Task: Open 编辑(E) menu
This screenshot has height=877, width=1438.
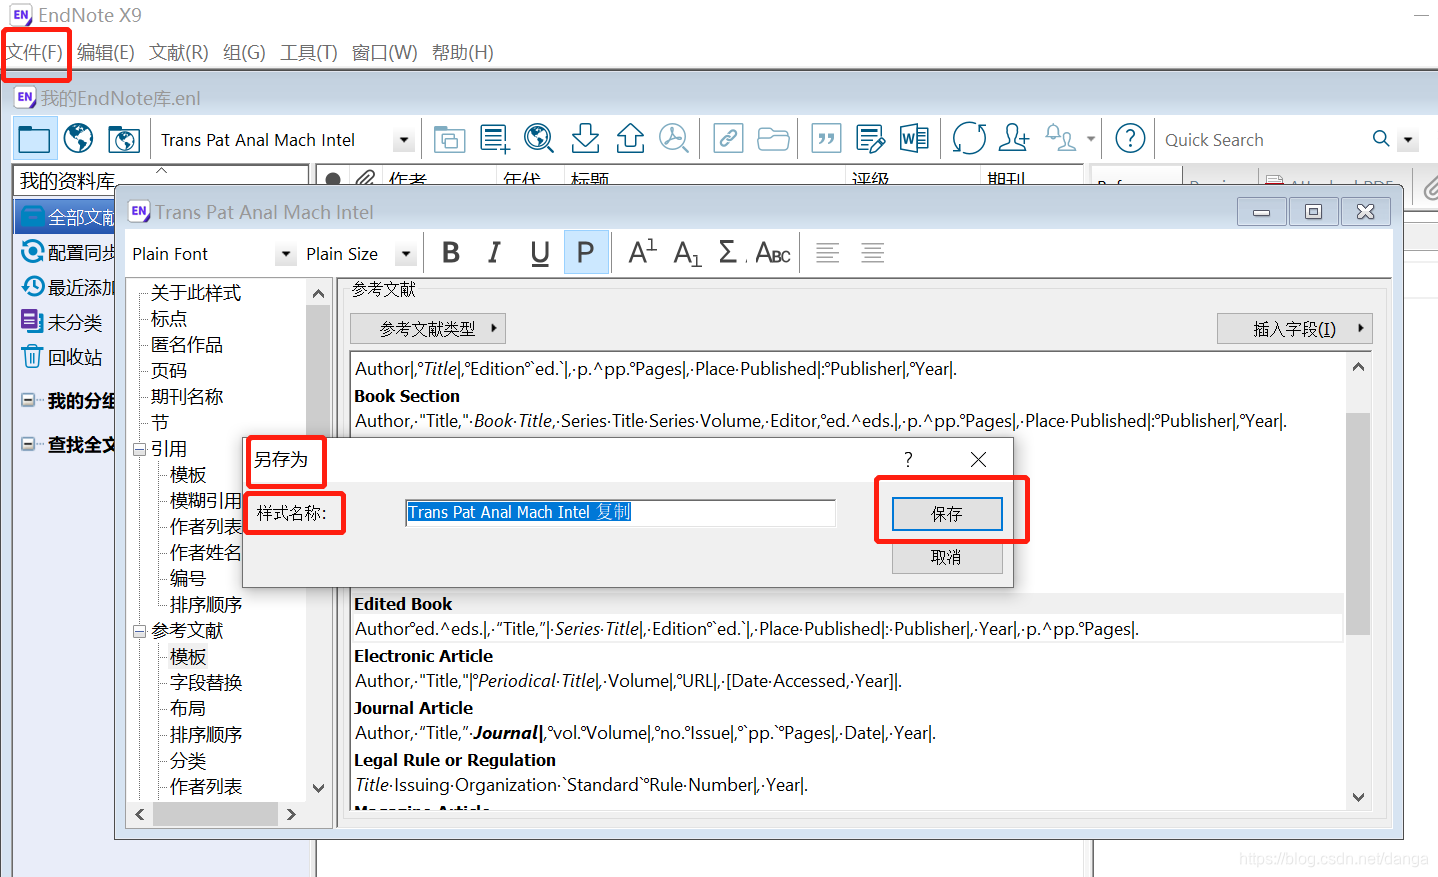Action: point(106,52)
